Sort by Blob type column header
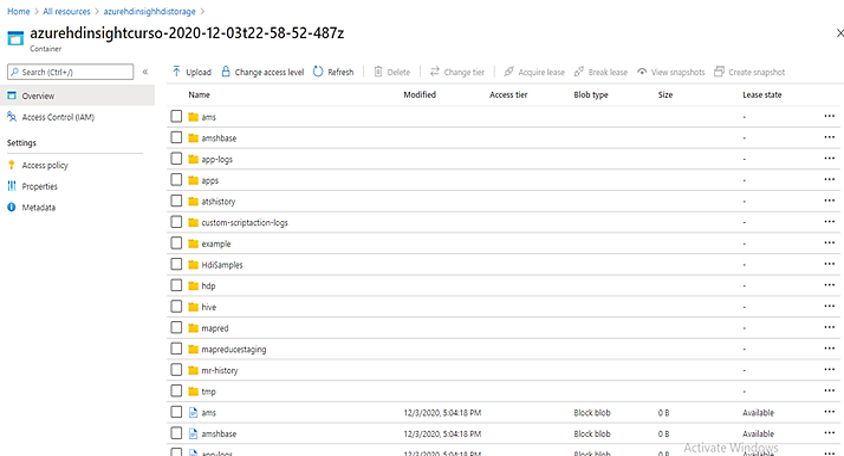This screenshot has width=844, height=456. 590,95
